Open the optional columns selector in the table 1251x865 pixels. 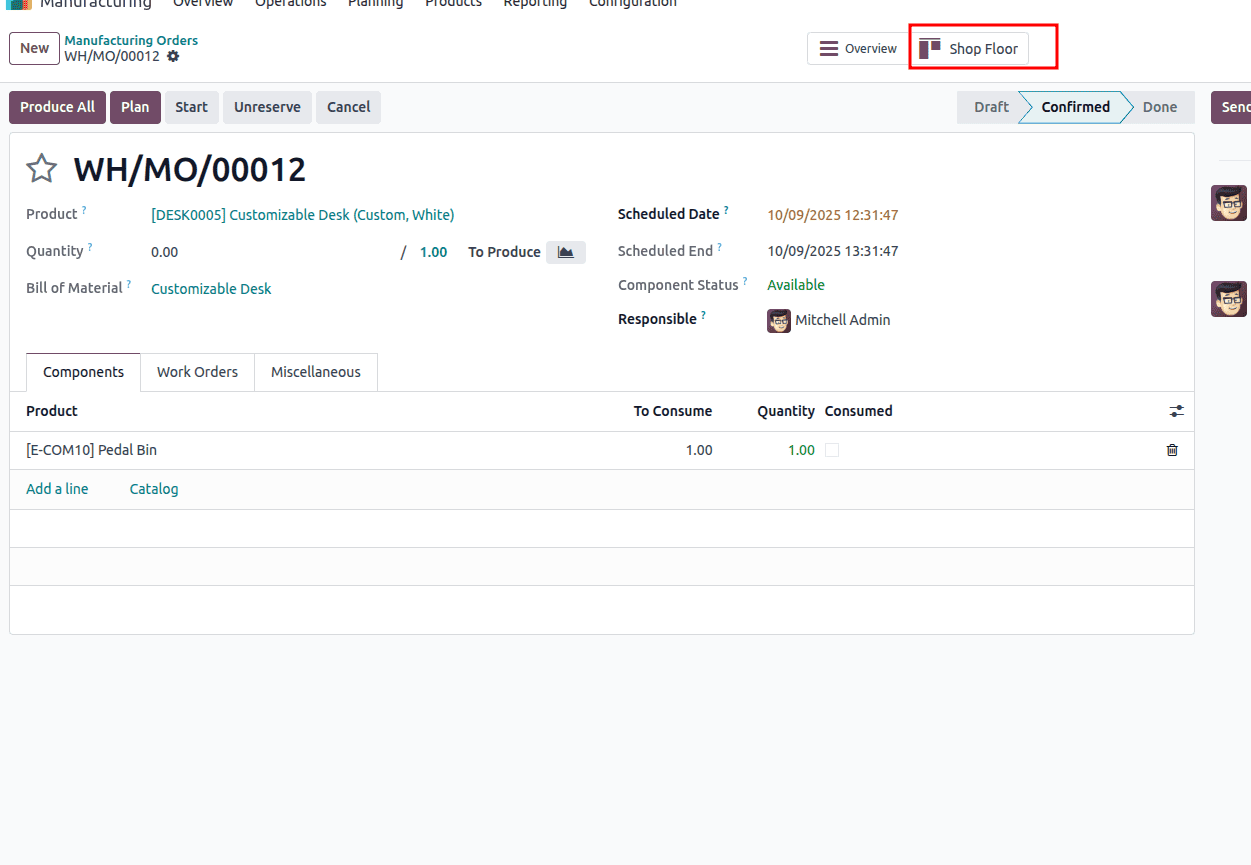click(1176, 411)
